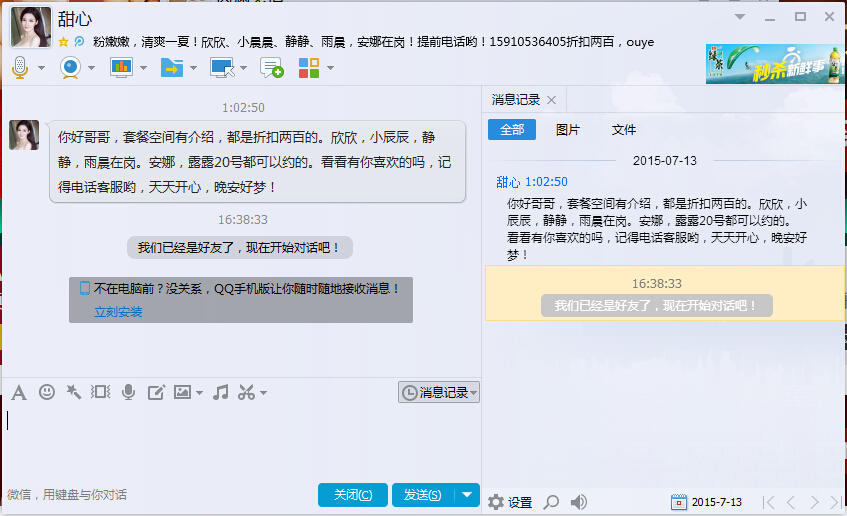Click the send file folder icon
The height and width of the screenshot is (516, 847).
click(x=171, y=68)
